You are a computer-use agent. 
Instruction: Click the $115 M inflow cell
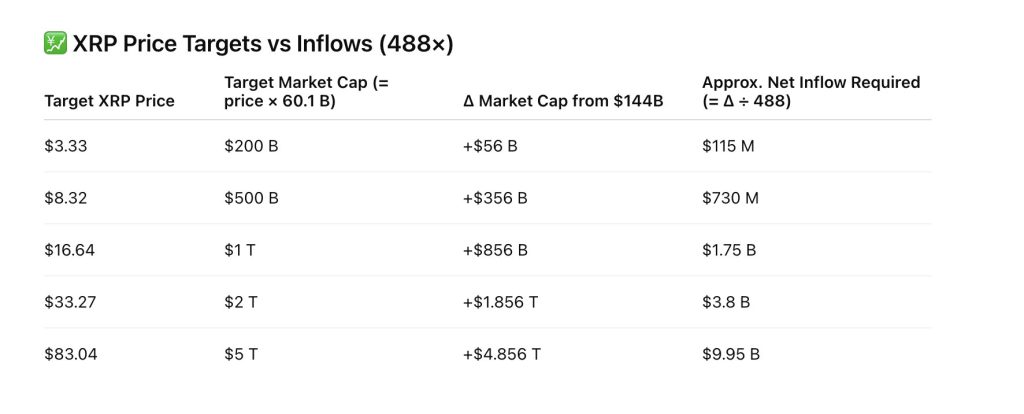[730, 146]
